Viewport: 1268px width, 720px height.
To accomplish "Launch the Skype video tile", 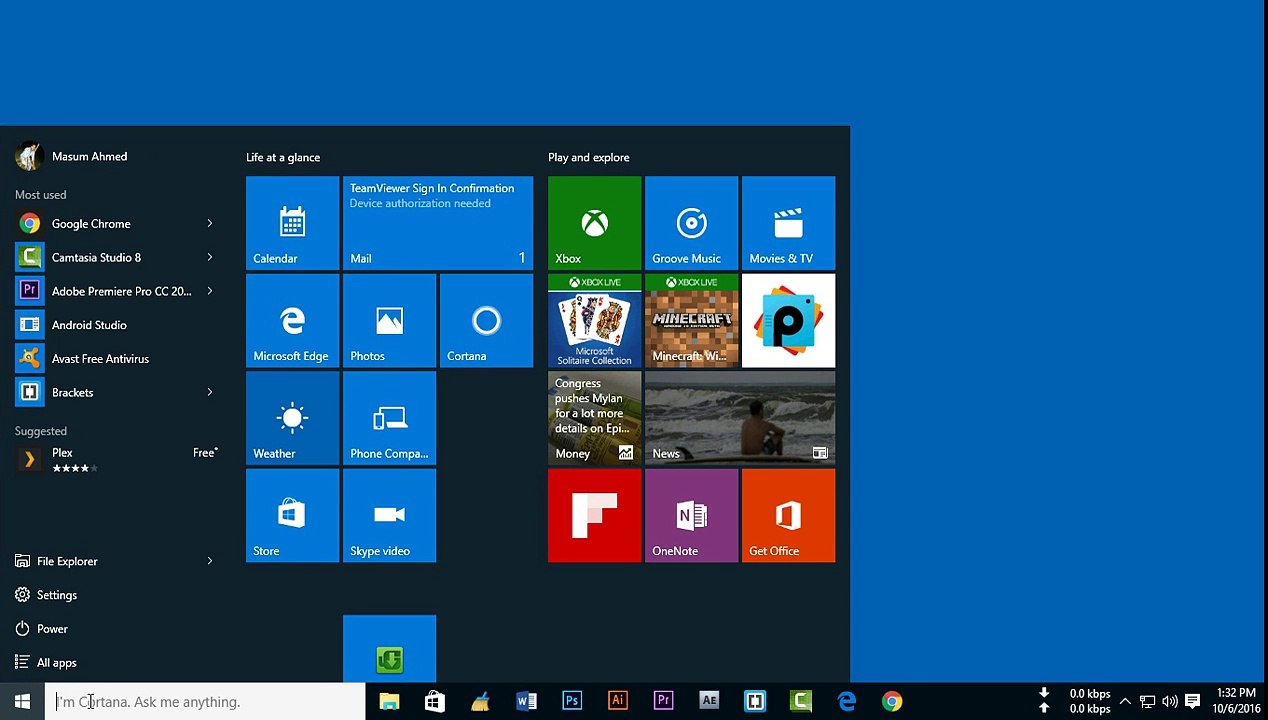I will (389, 515).
